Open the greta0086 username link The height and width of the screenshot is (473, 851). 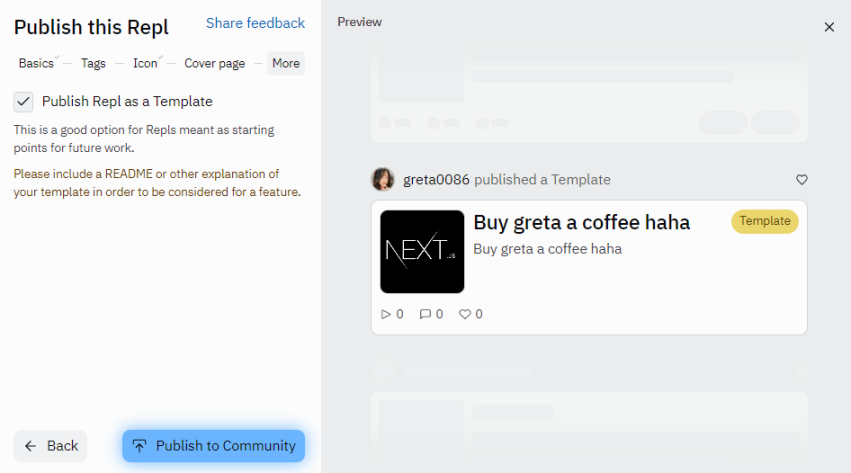[x=436, y=180]
